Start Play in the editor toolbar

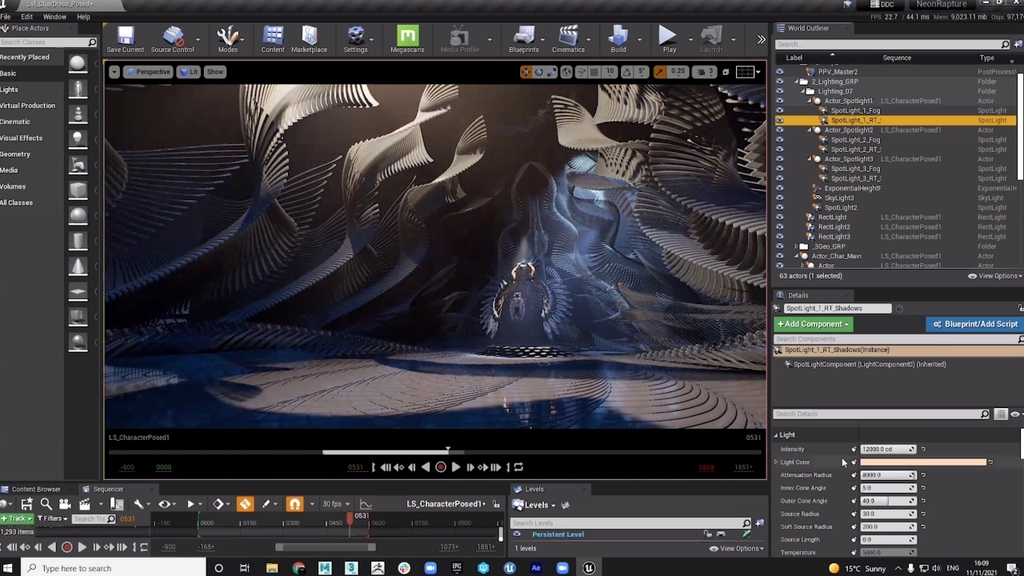coord(668,39)
